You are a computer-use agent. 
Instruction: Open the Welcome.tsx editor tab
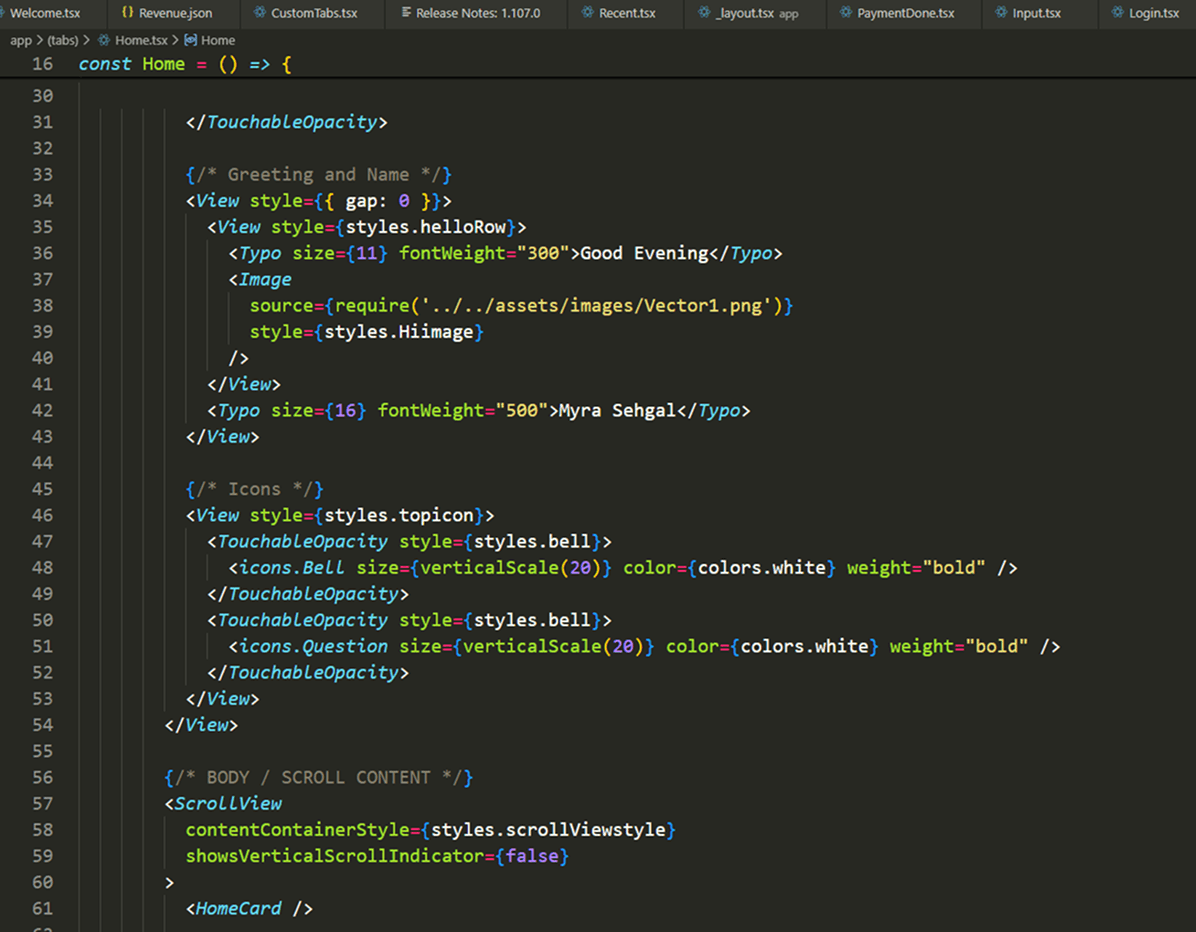45,13
